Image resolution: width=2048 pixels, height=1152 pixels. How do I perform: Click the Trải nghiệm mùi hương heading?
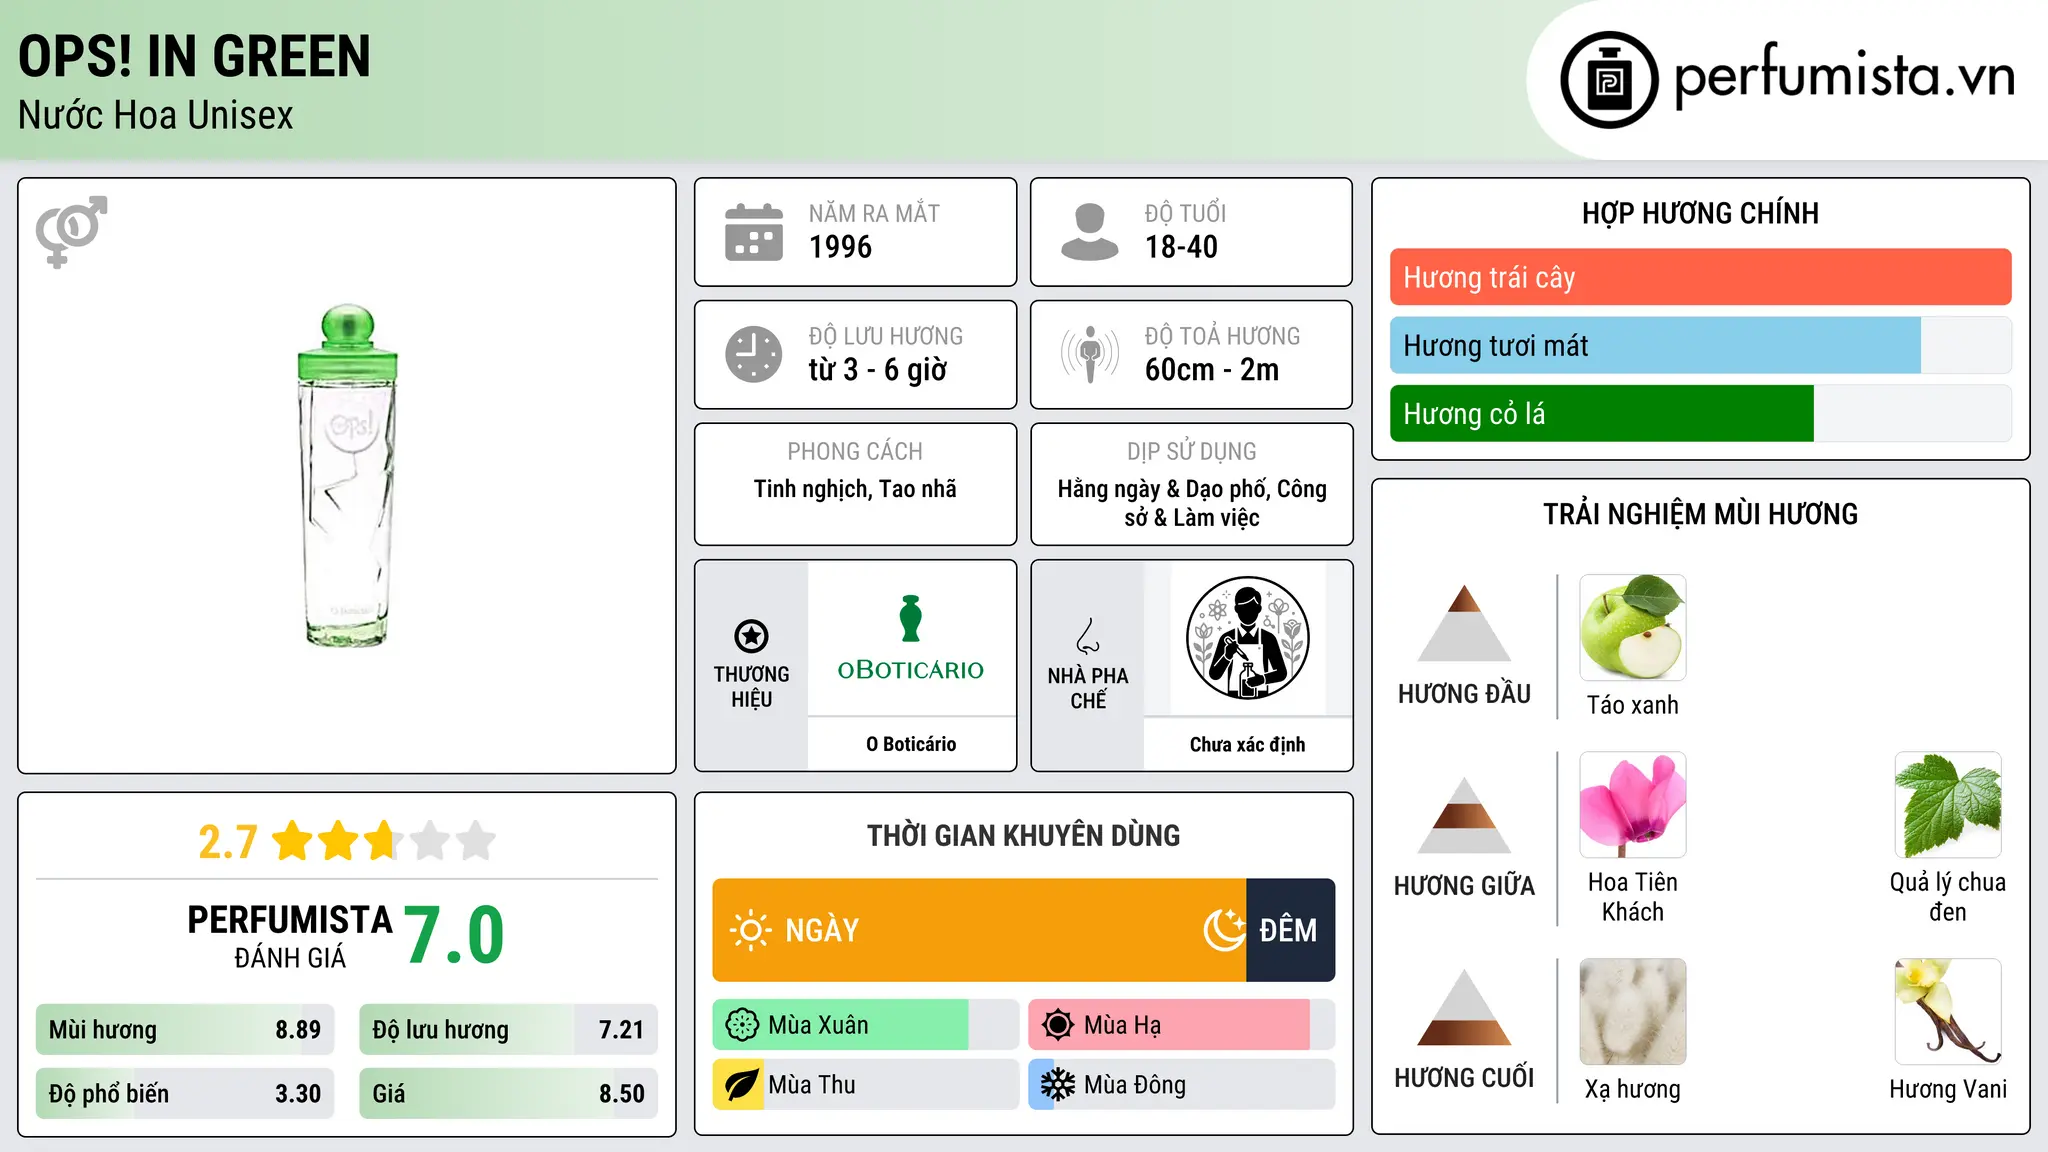click(x=1700, y=514)
